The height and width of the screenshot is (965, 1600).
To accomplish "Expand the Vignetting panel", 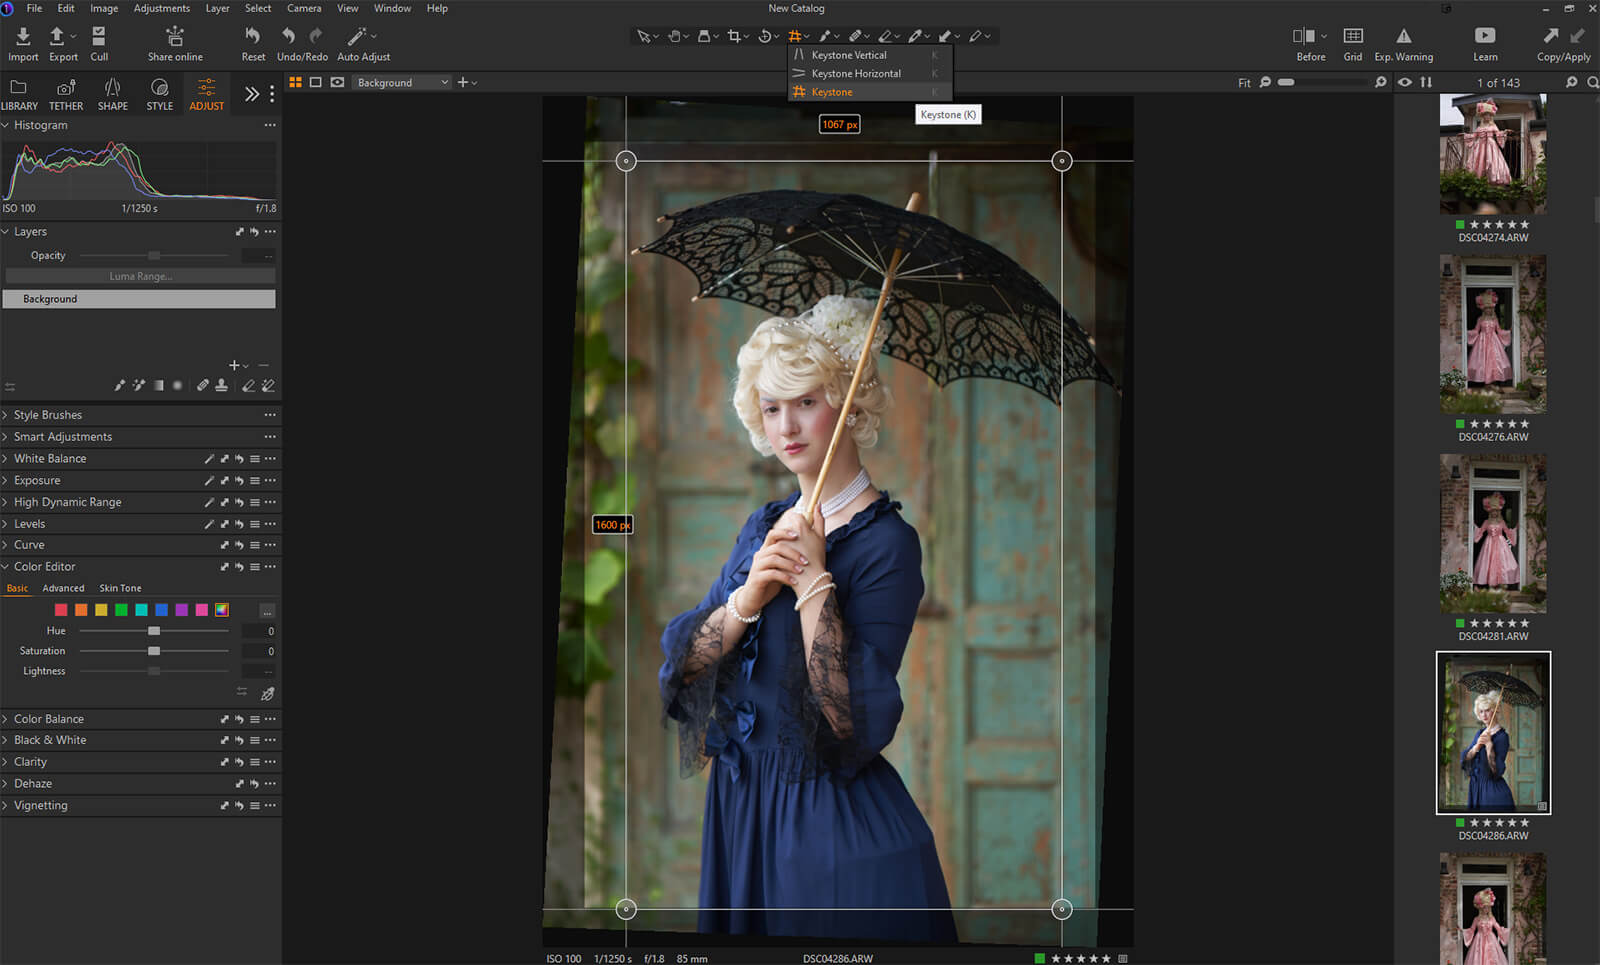I will (41, 806).
